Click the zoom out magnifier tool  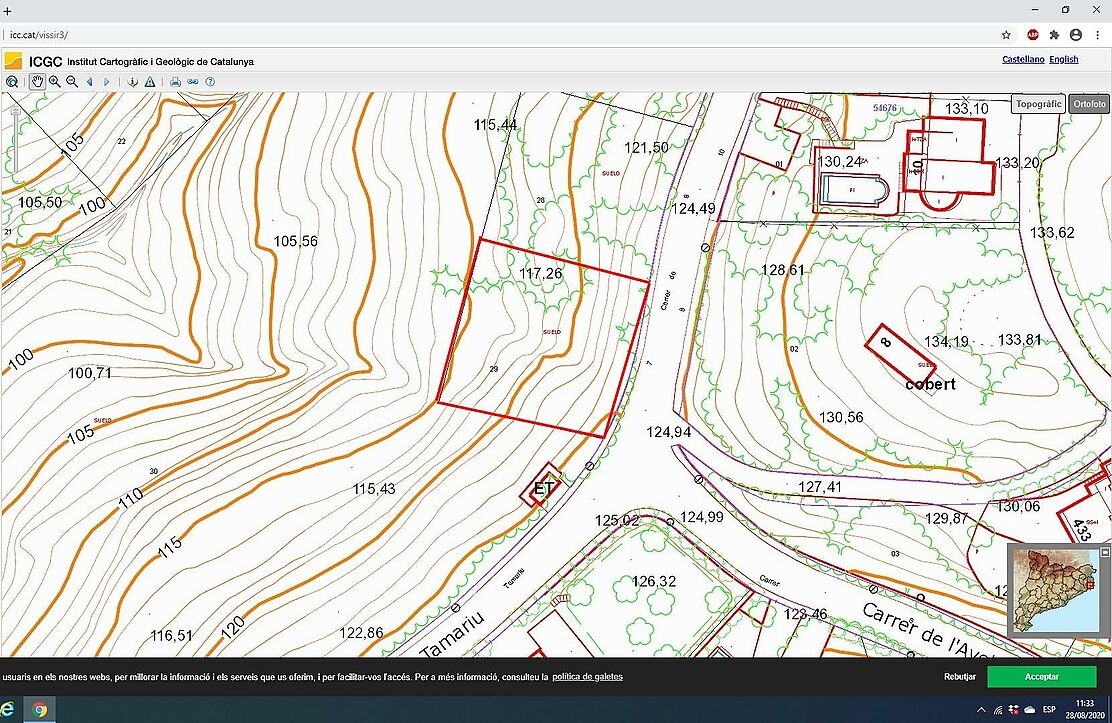click(x=71, y=82)
